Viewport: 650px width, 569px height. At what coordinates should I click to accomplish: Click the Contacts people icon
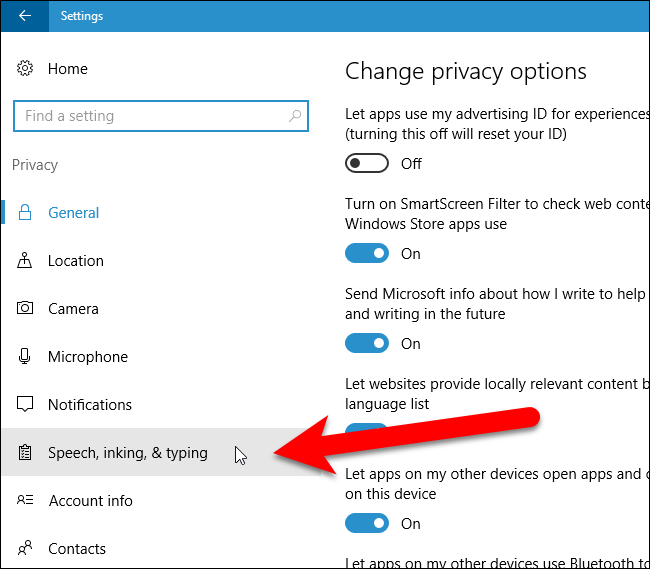(26, 549)
